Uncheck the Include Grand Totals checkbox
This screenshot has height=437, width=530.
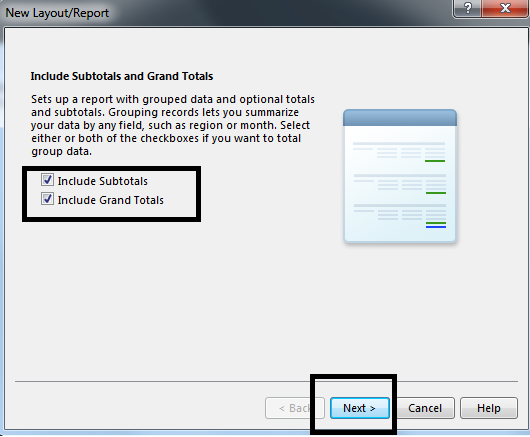click(x=47, y=199)
